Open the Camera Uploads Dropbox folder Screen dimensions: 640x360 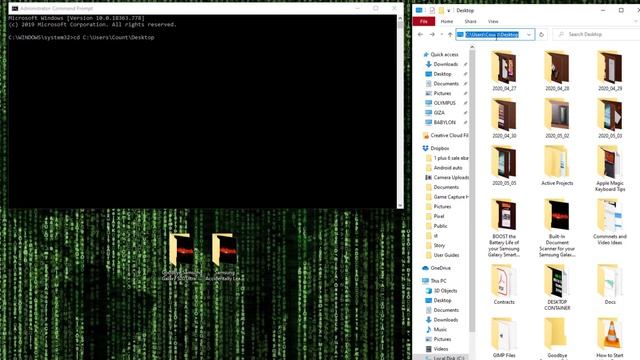point(451,178)
